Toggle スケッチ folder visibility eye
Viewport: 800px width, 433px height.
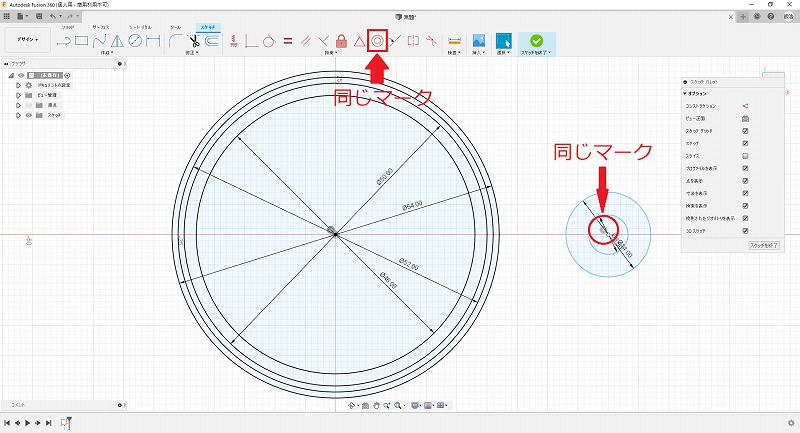click(x=28, y=115)
